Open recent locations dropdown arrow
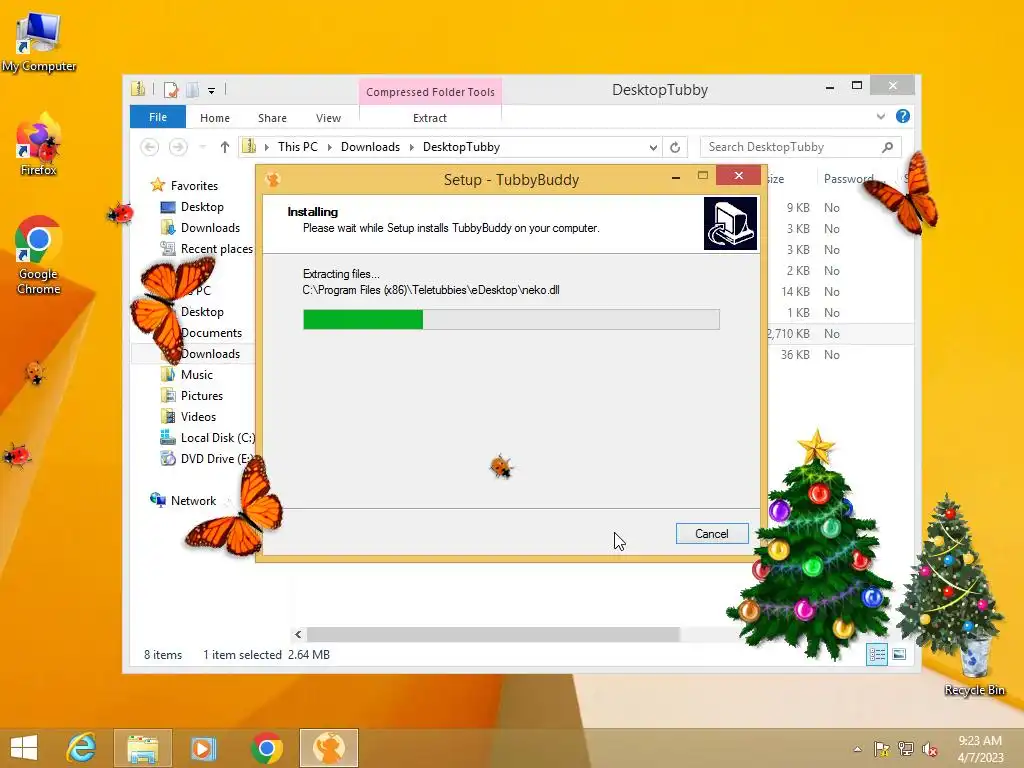This screenshot has height=768, width=1024. pos(202,147)
